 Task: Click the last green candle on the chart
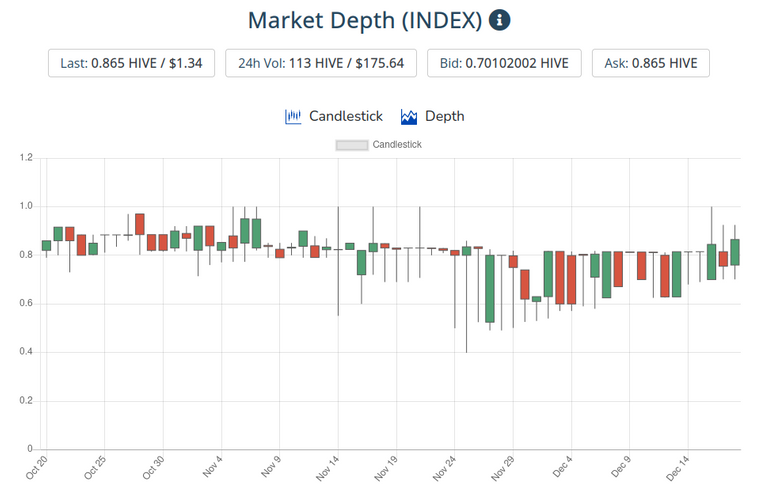click(735, 252)
